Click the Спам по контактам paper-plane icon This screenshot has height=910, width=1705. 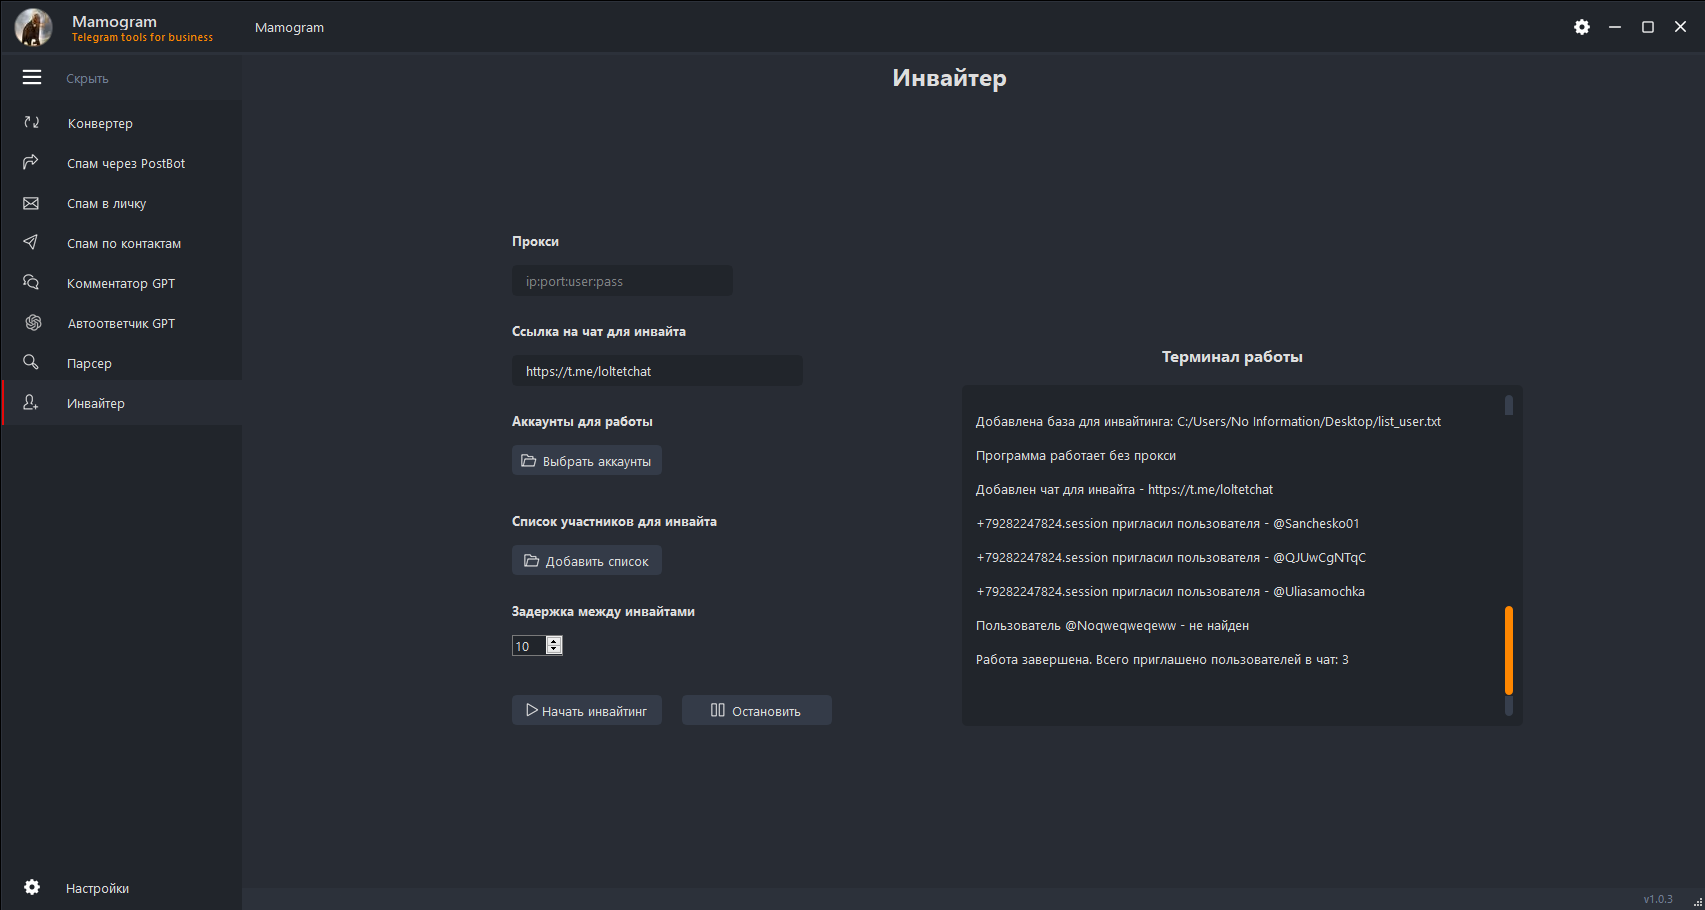coord(32,243)
